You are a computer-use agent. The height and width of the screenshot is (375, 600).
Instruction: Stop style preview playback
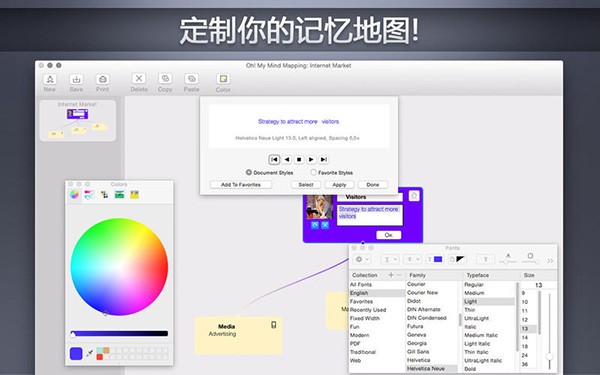[299, 160]
